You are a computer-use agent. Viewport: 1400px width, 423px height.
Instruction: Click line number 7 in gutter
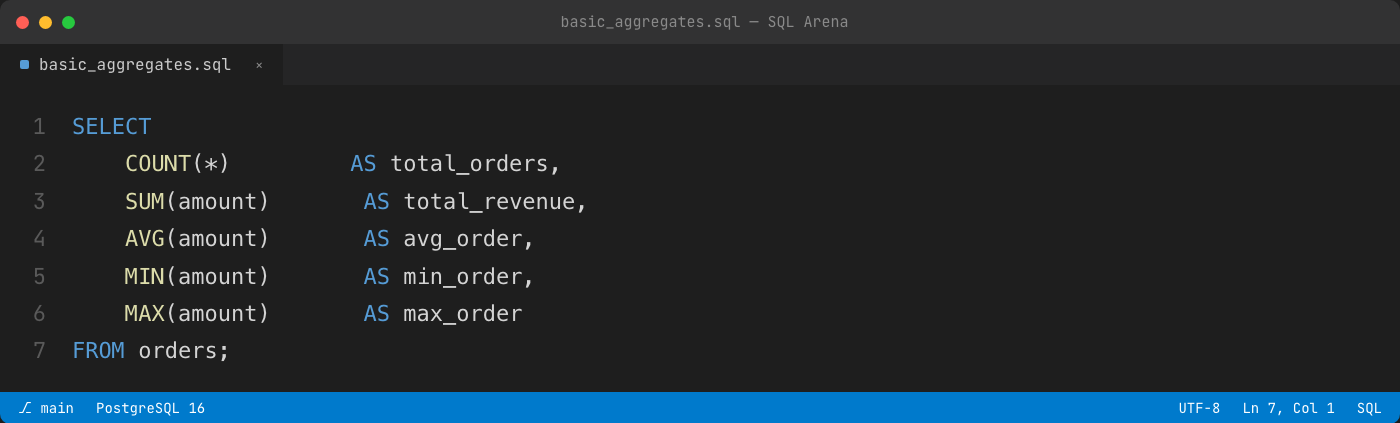pyautogui.click(x=39, y=351)
